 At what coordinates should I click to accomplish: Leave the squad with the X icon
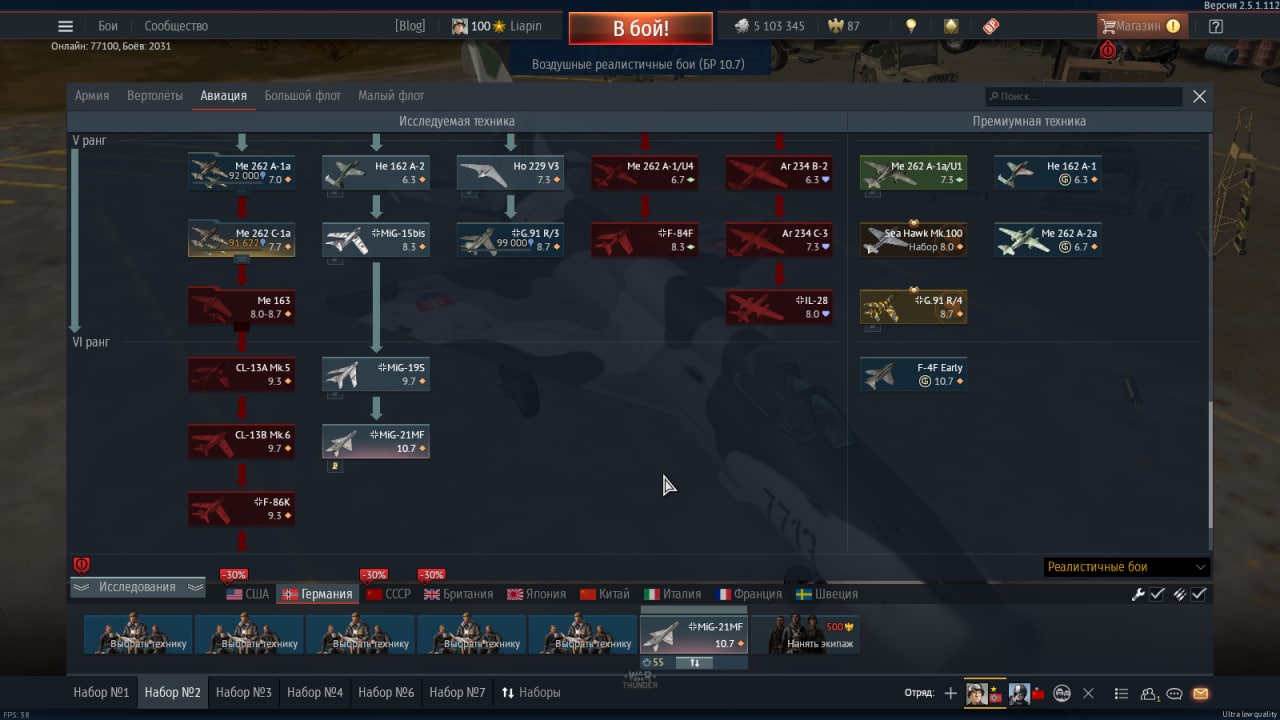pos(1089,693)
